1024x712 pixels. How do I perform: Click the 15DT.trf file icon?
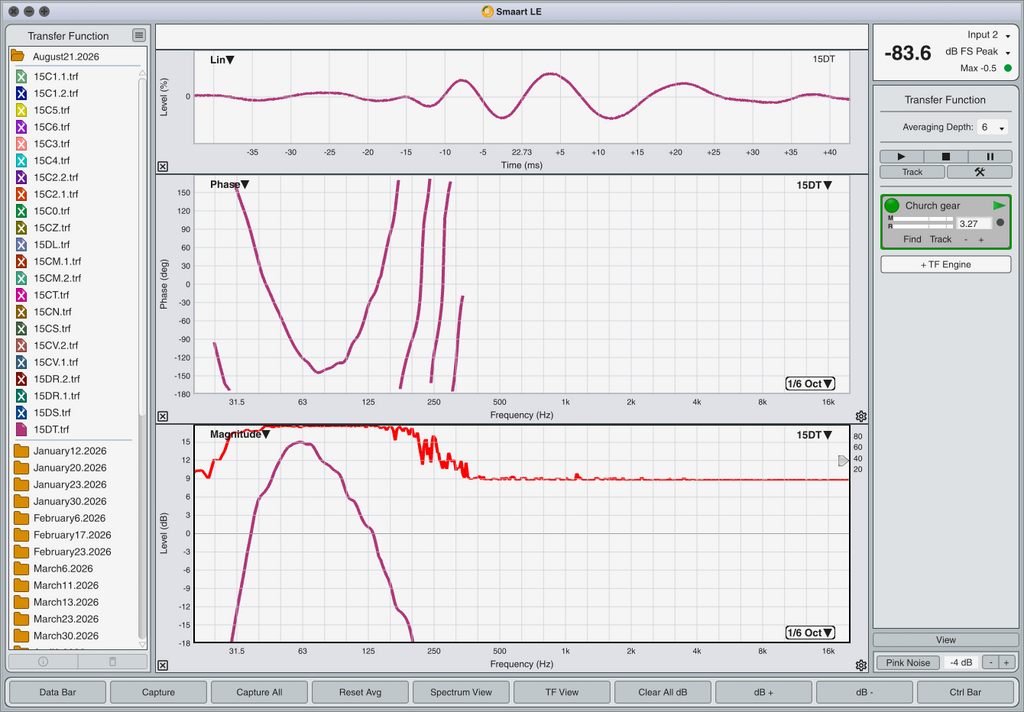(x=21, y=429)
